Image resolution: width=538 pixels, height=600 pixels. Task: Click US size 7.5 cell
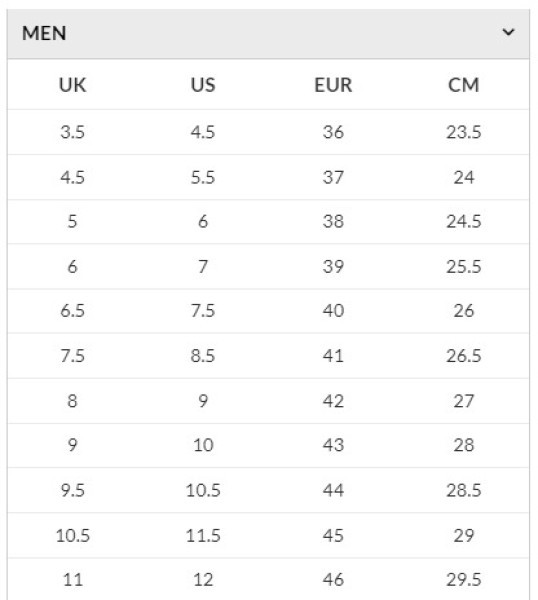[x=203, y=311]
